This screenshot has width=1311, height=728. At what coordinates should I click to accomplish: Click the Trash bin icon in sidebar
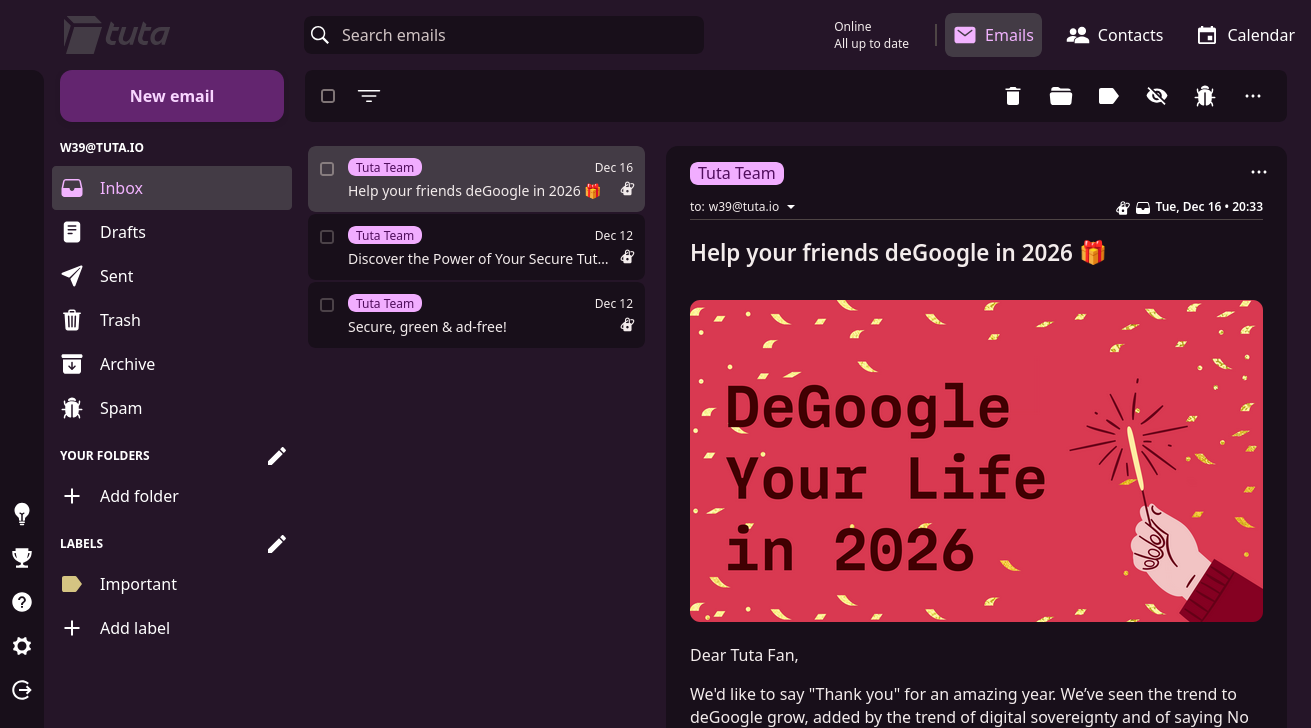coord(72,320)
